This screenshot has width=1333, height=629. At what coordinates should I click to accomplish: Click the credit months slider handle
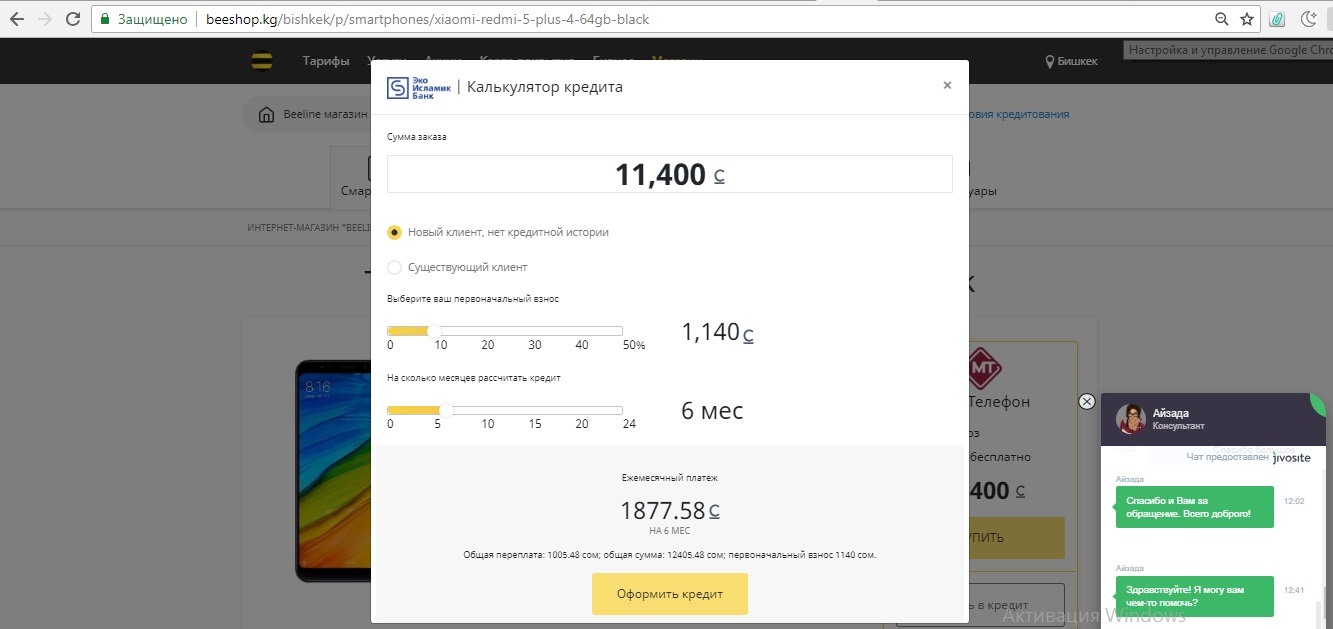[x=446, y=410]
